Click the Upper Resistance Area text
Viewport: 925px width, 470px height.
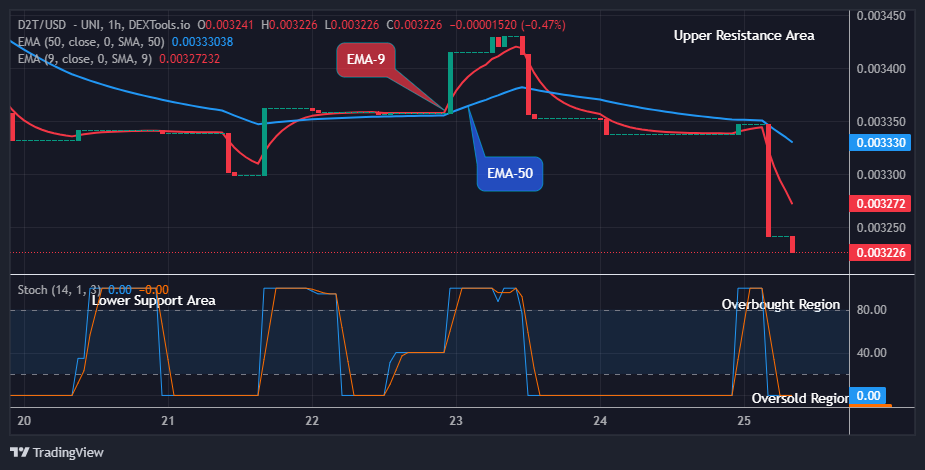point(744,35)
